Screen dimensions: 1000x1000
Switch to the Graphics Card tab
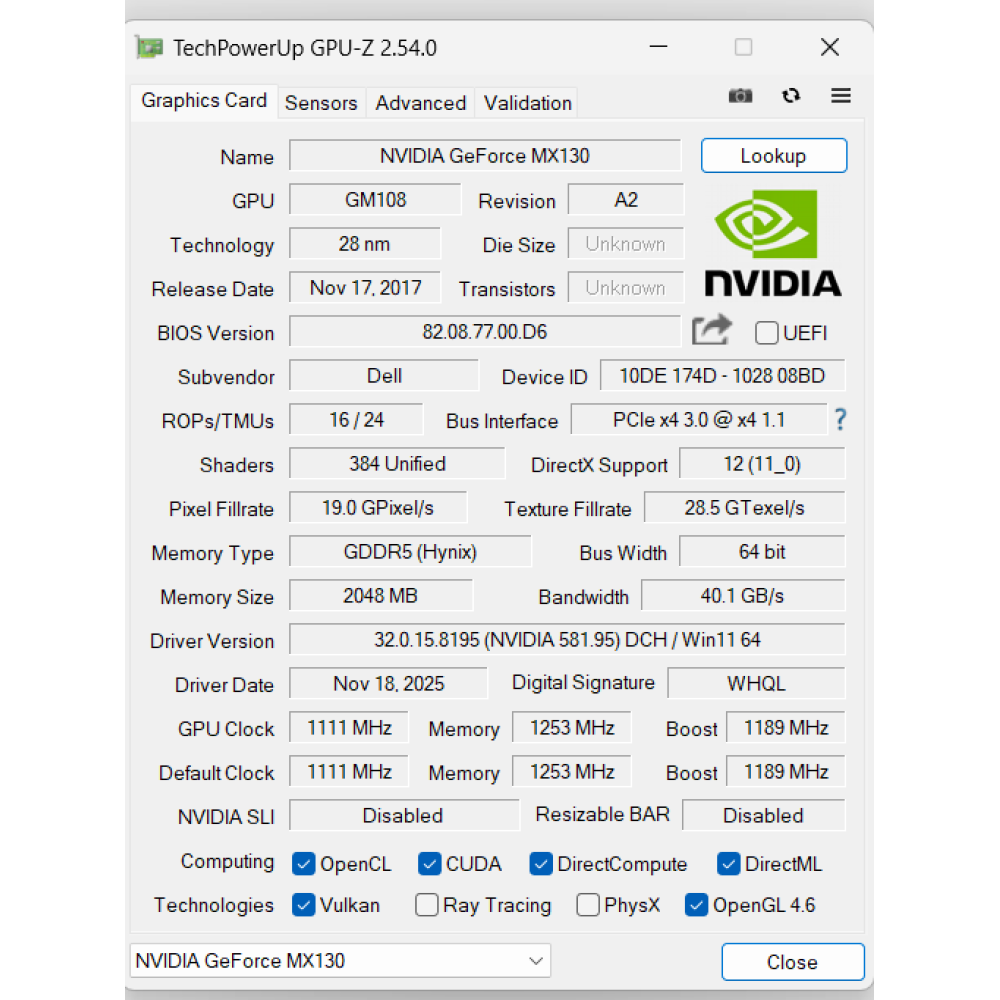click(204, 101)
